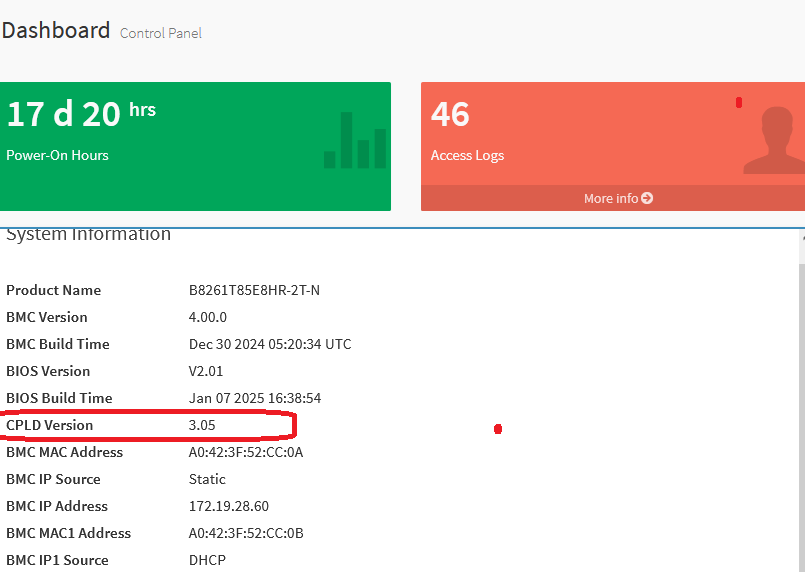The height and width of the screenshot is (572, 805).
Task: Select the Dashboard page heading
Action: click(x=56, y=30)
